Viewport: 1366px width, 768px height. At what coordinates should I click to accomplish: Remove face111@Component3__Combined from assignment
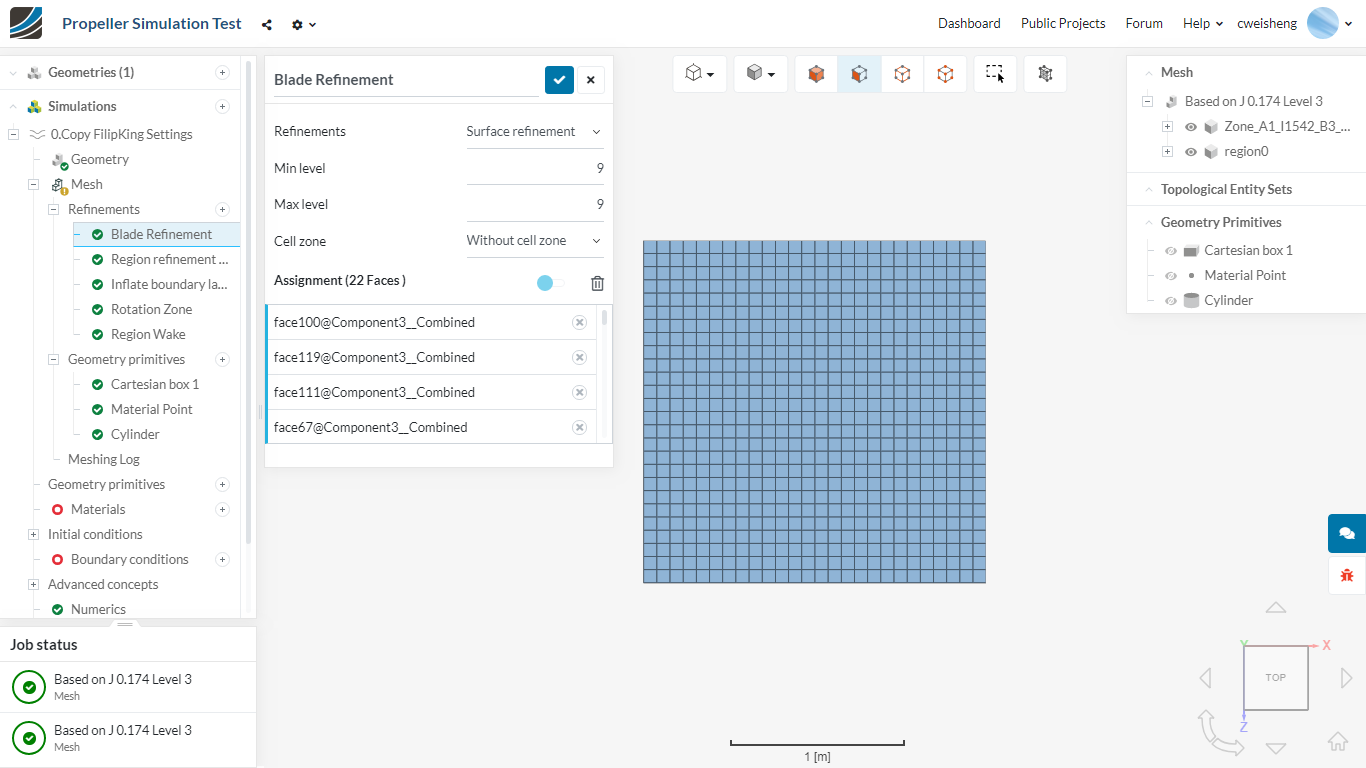tap(579, 392)
